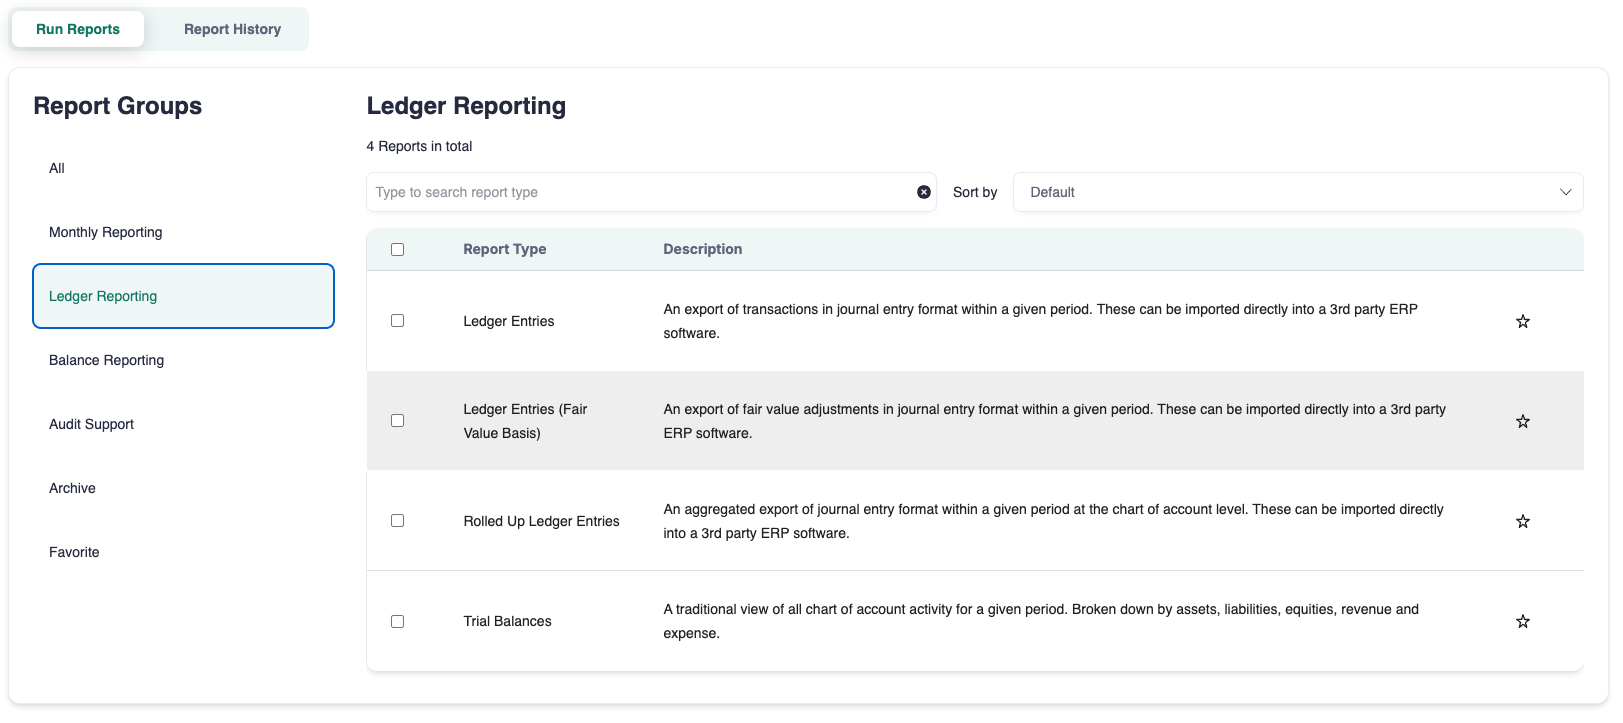Favorite the Ledger Entries report star
This screenshot has width=1623, height=723.
1522,321
